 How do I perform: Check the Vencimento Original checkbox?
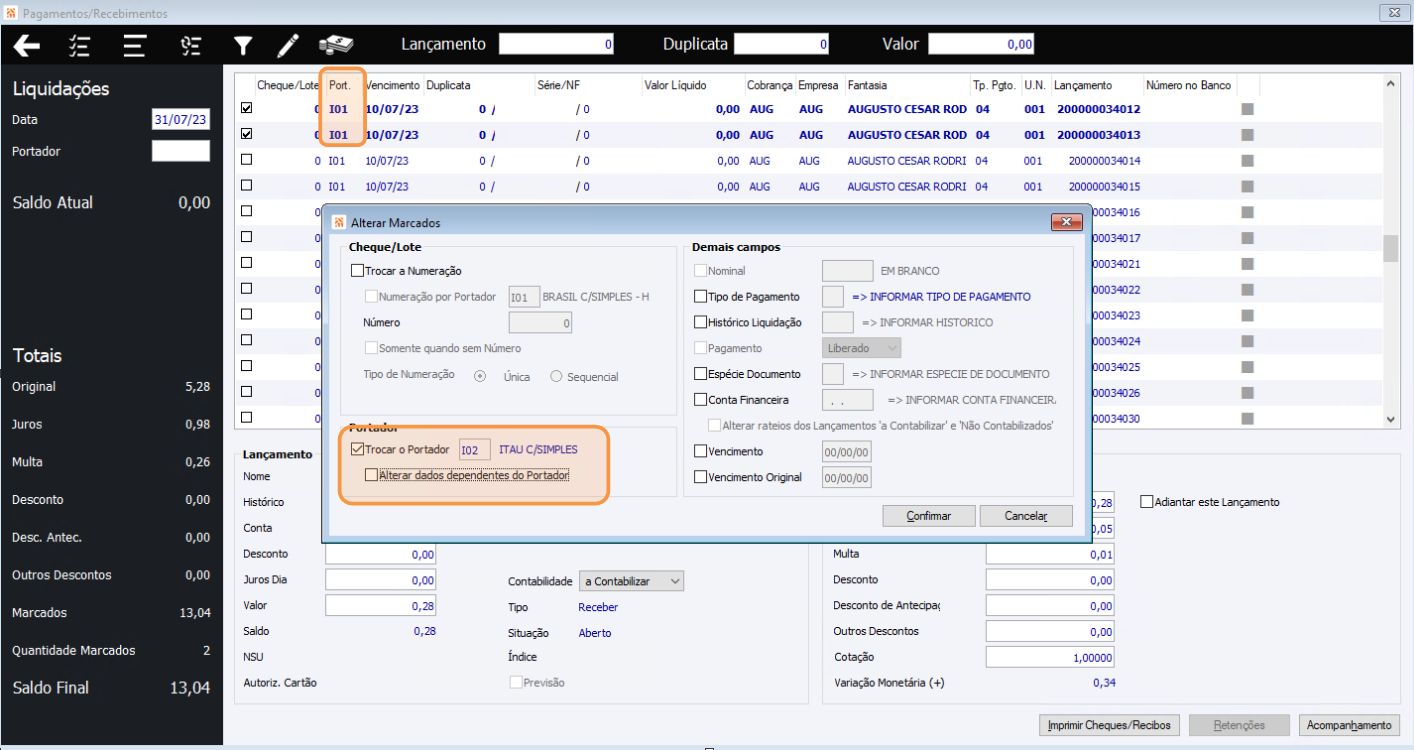(x=700, y=477)
